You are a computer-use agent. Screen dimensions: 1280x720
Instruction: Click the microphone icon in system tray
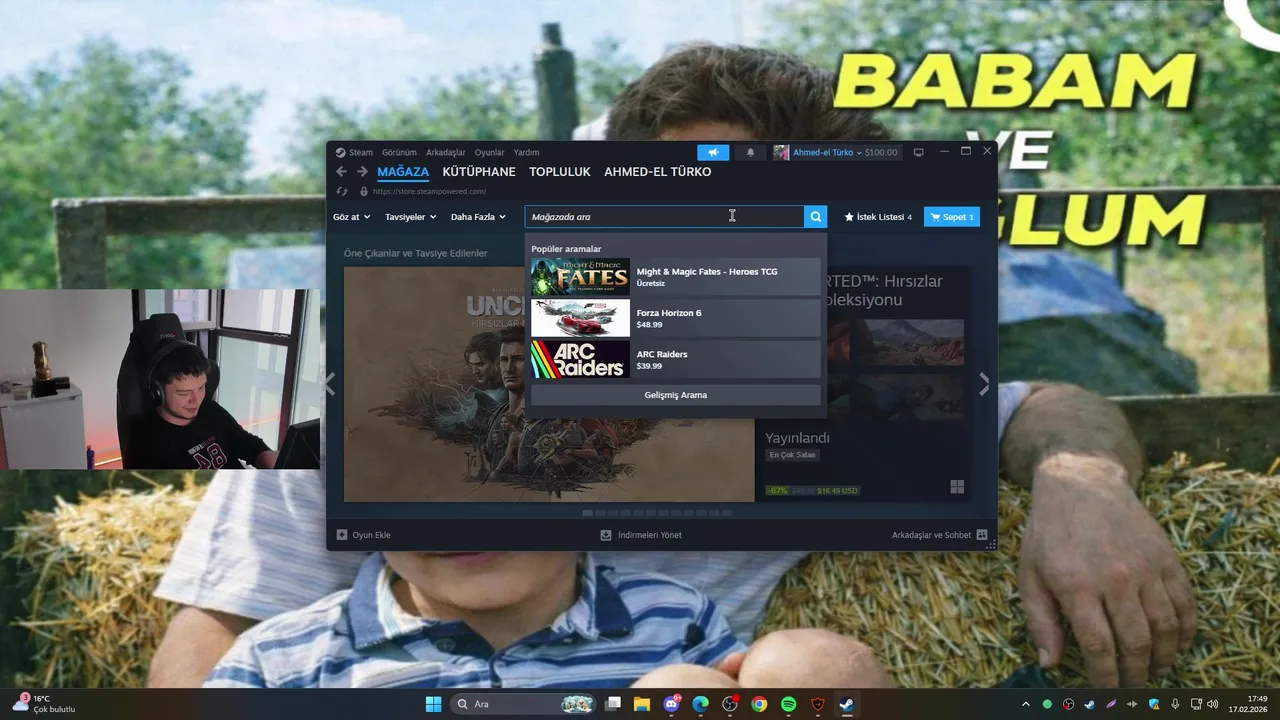coord(1175,704)
